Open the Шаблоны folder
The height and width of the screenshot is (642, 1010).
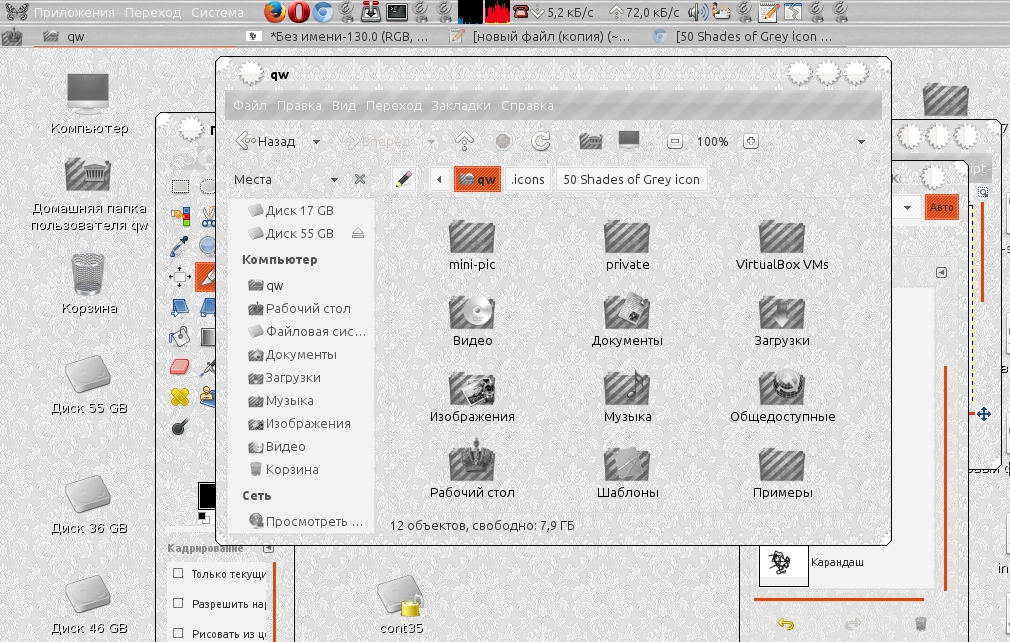pyautogui.click(x=627, y=473)
